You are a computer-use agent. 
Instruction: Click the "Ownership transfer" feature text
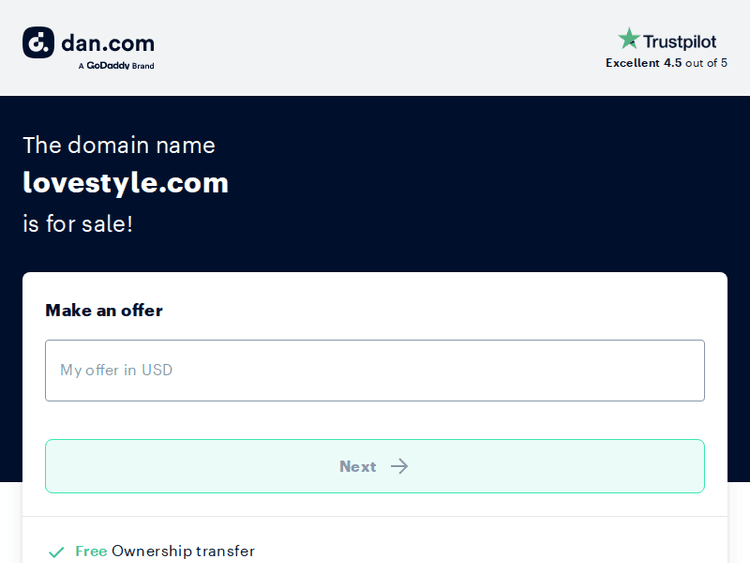tap(183, 551)
